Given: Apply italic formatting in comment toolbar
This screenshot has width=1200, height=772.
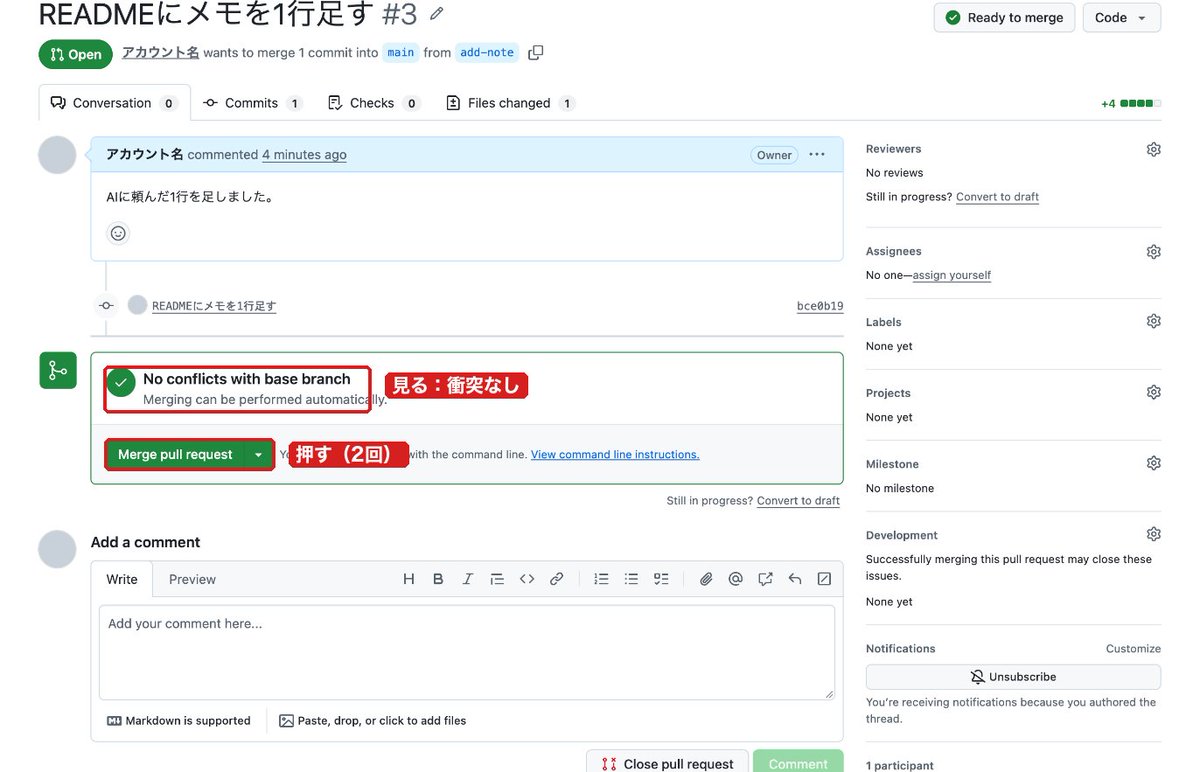Looking at the screenshot, I should tap(467, 579).
